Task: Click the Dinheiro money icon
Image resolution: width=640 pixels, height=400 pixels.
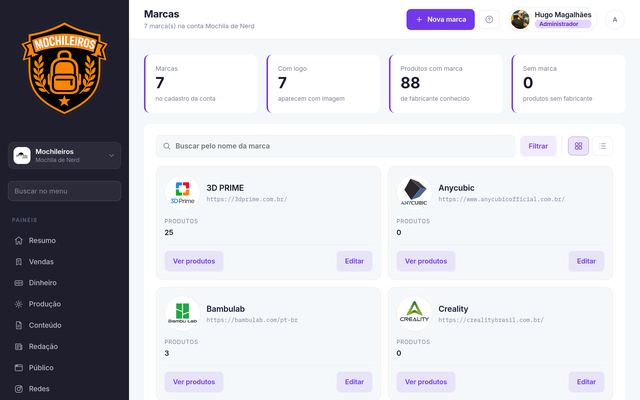Action: pyautogui.click(x=18, y=283)
